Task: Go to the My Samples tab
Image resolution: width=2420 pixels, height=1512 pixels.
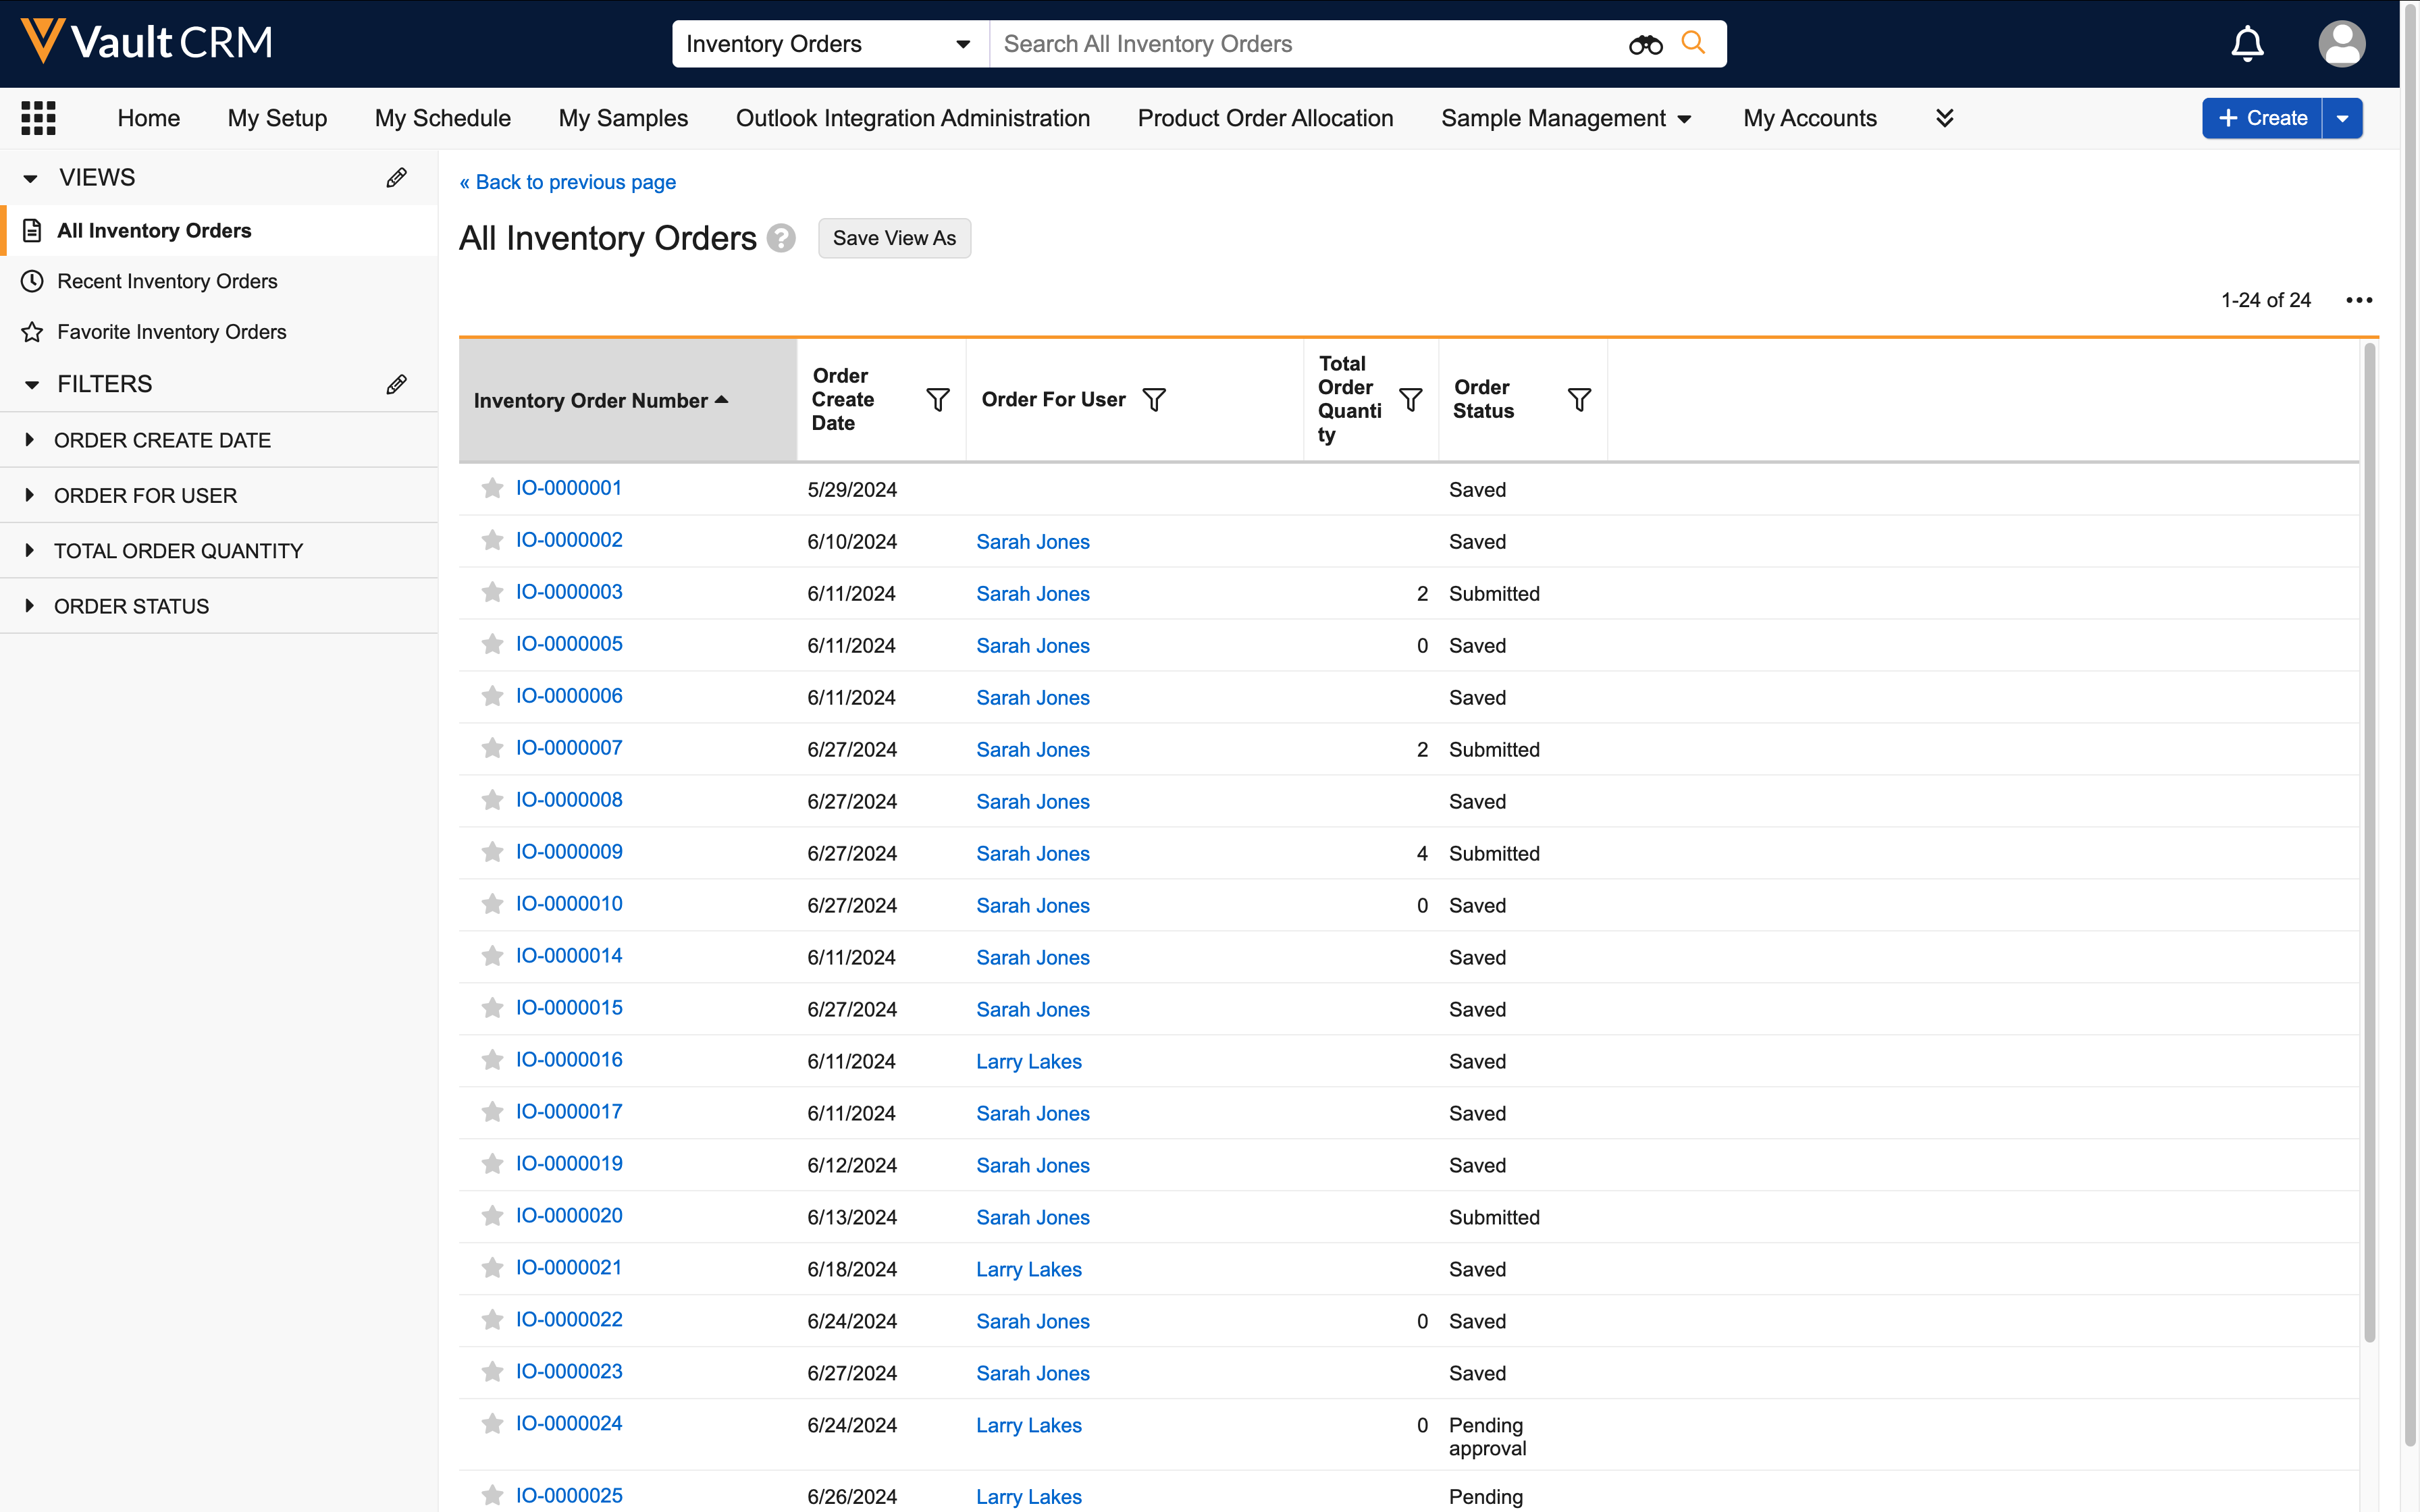Action: (623, 118)
